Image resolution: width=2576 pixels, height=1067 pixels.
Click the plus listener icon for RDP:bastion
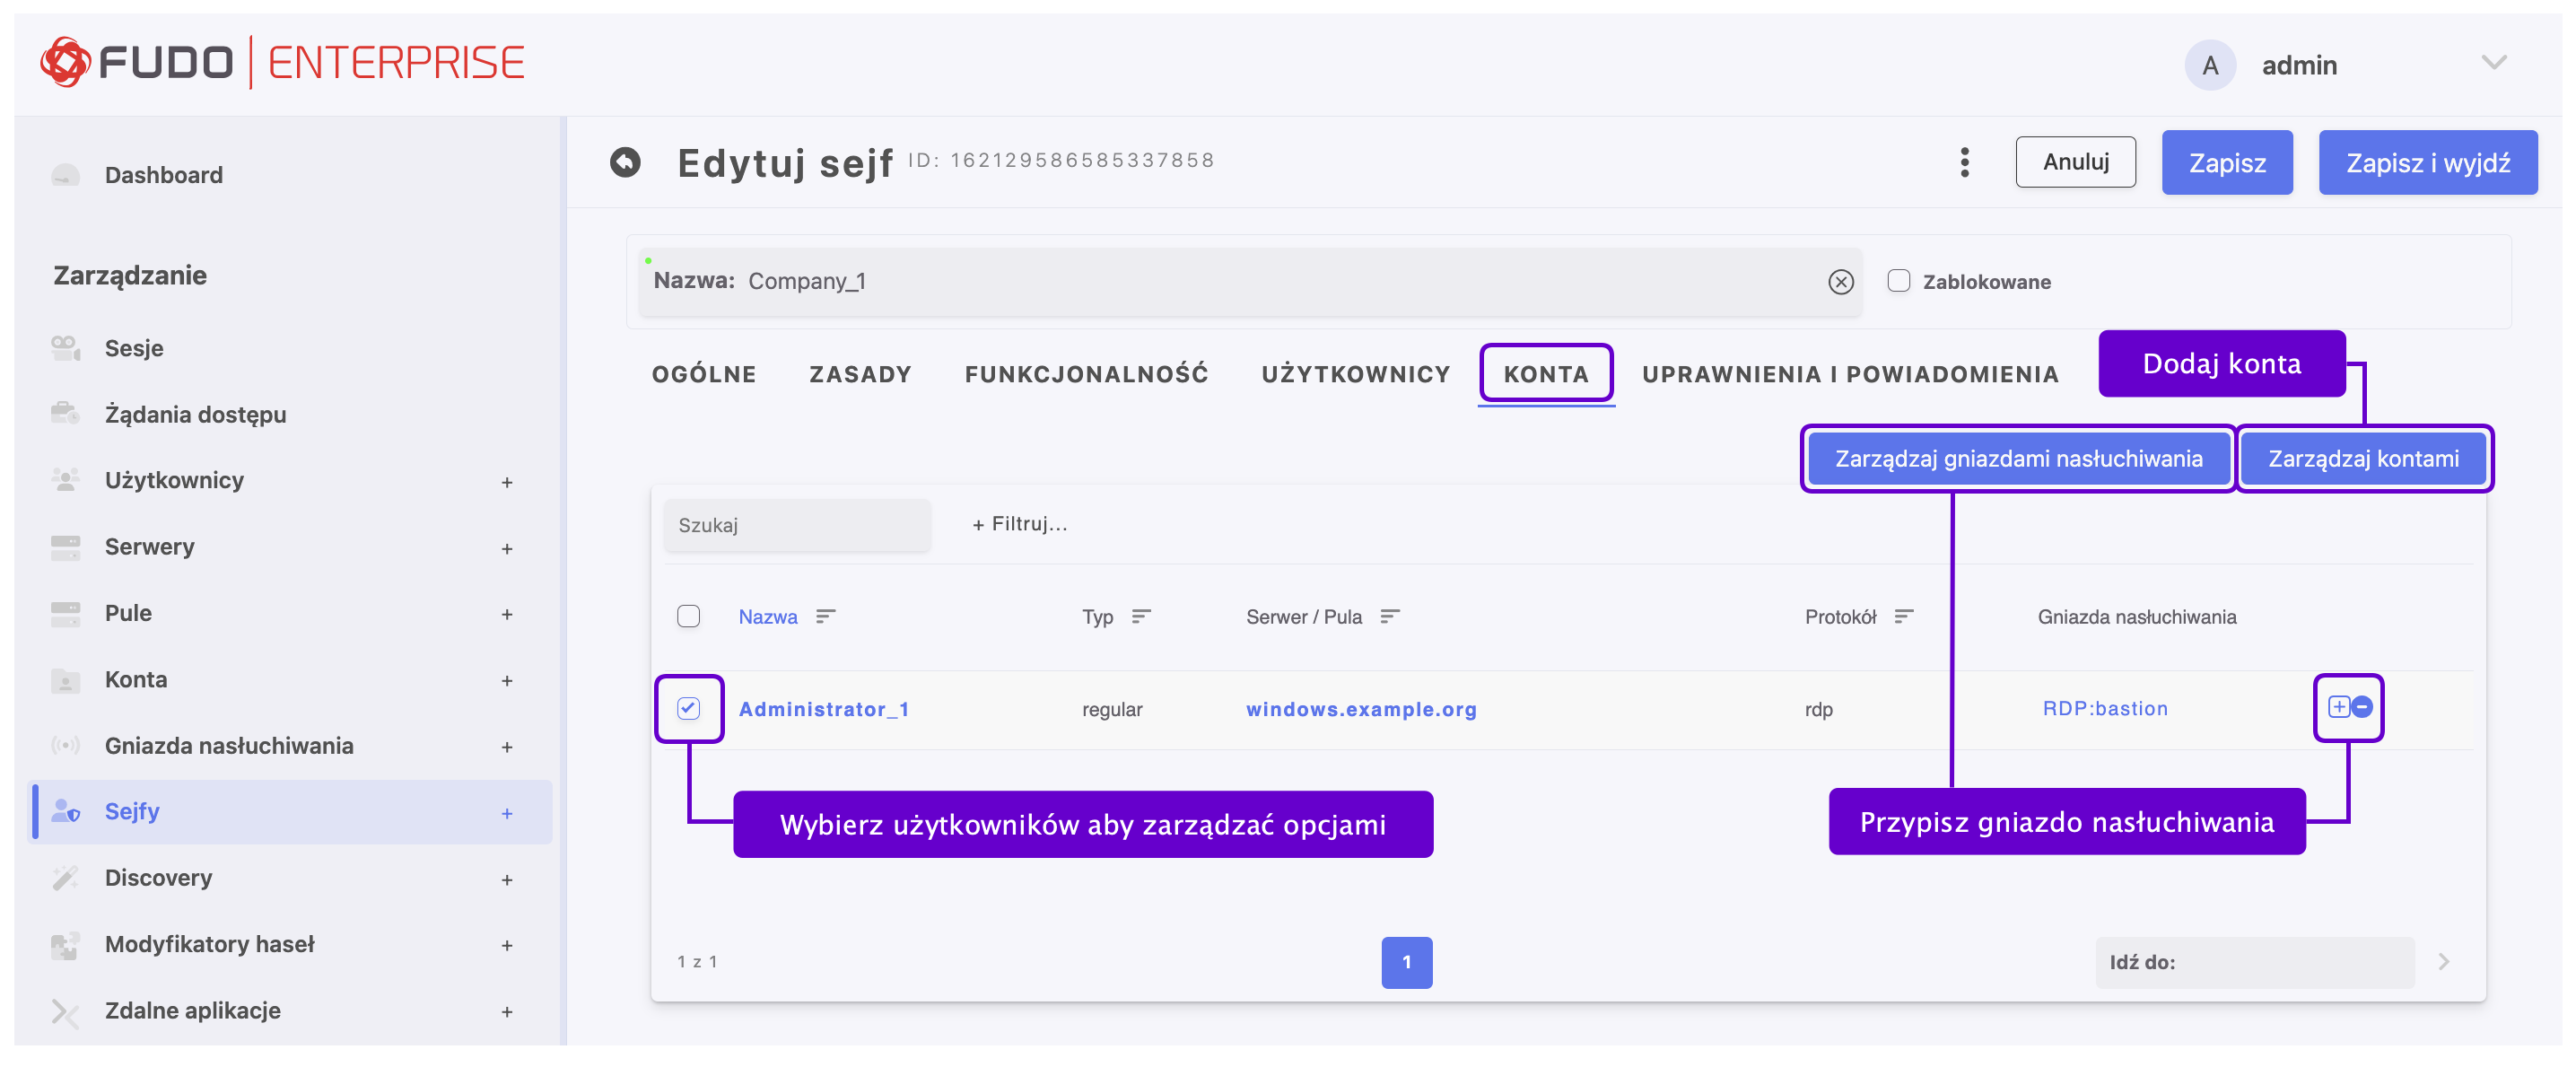(x=2338, y=707)
